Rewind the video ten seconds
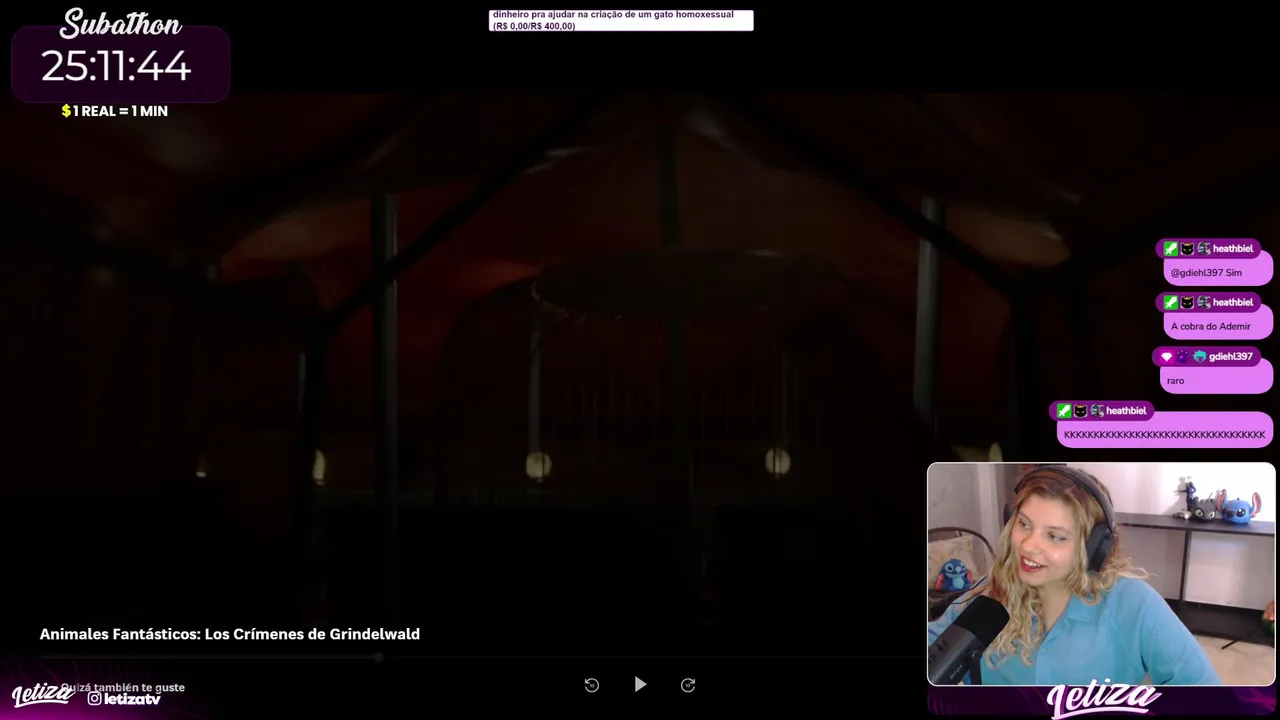Viewport: 1280px width, 720px height. click(x=592, y=685)
